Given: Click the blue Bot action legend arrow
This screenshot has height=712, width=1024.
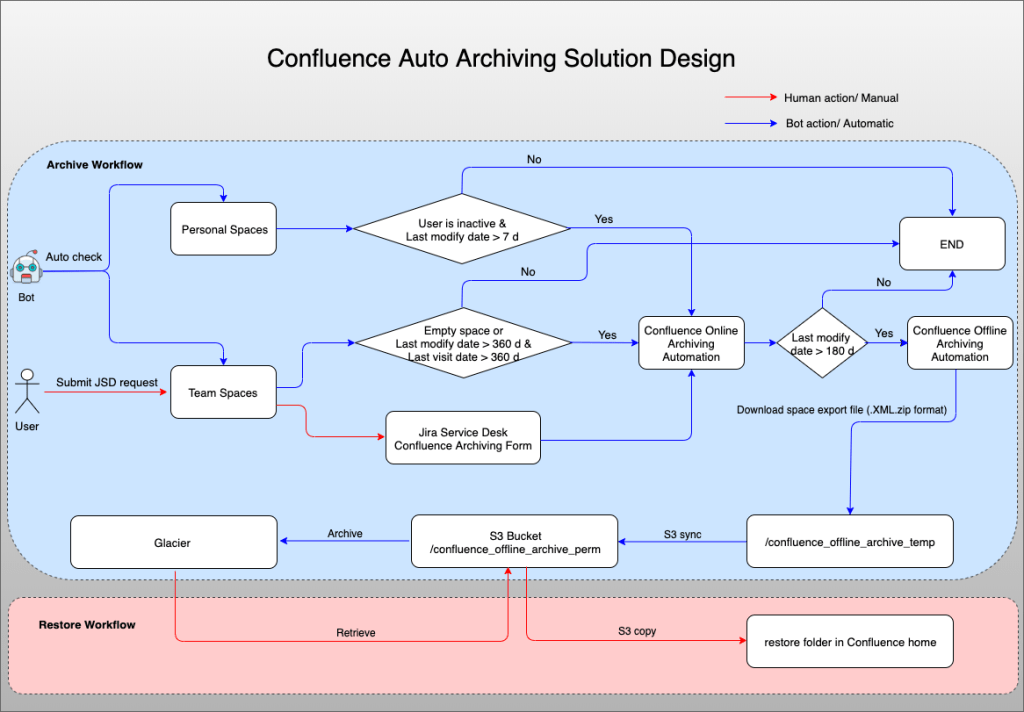Looking at the screenshot, I should tap(752, 124).
